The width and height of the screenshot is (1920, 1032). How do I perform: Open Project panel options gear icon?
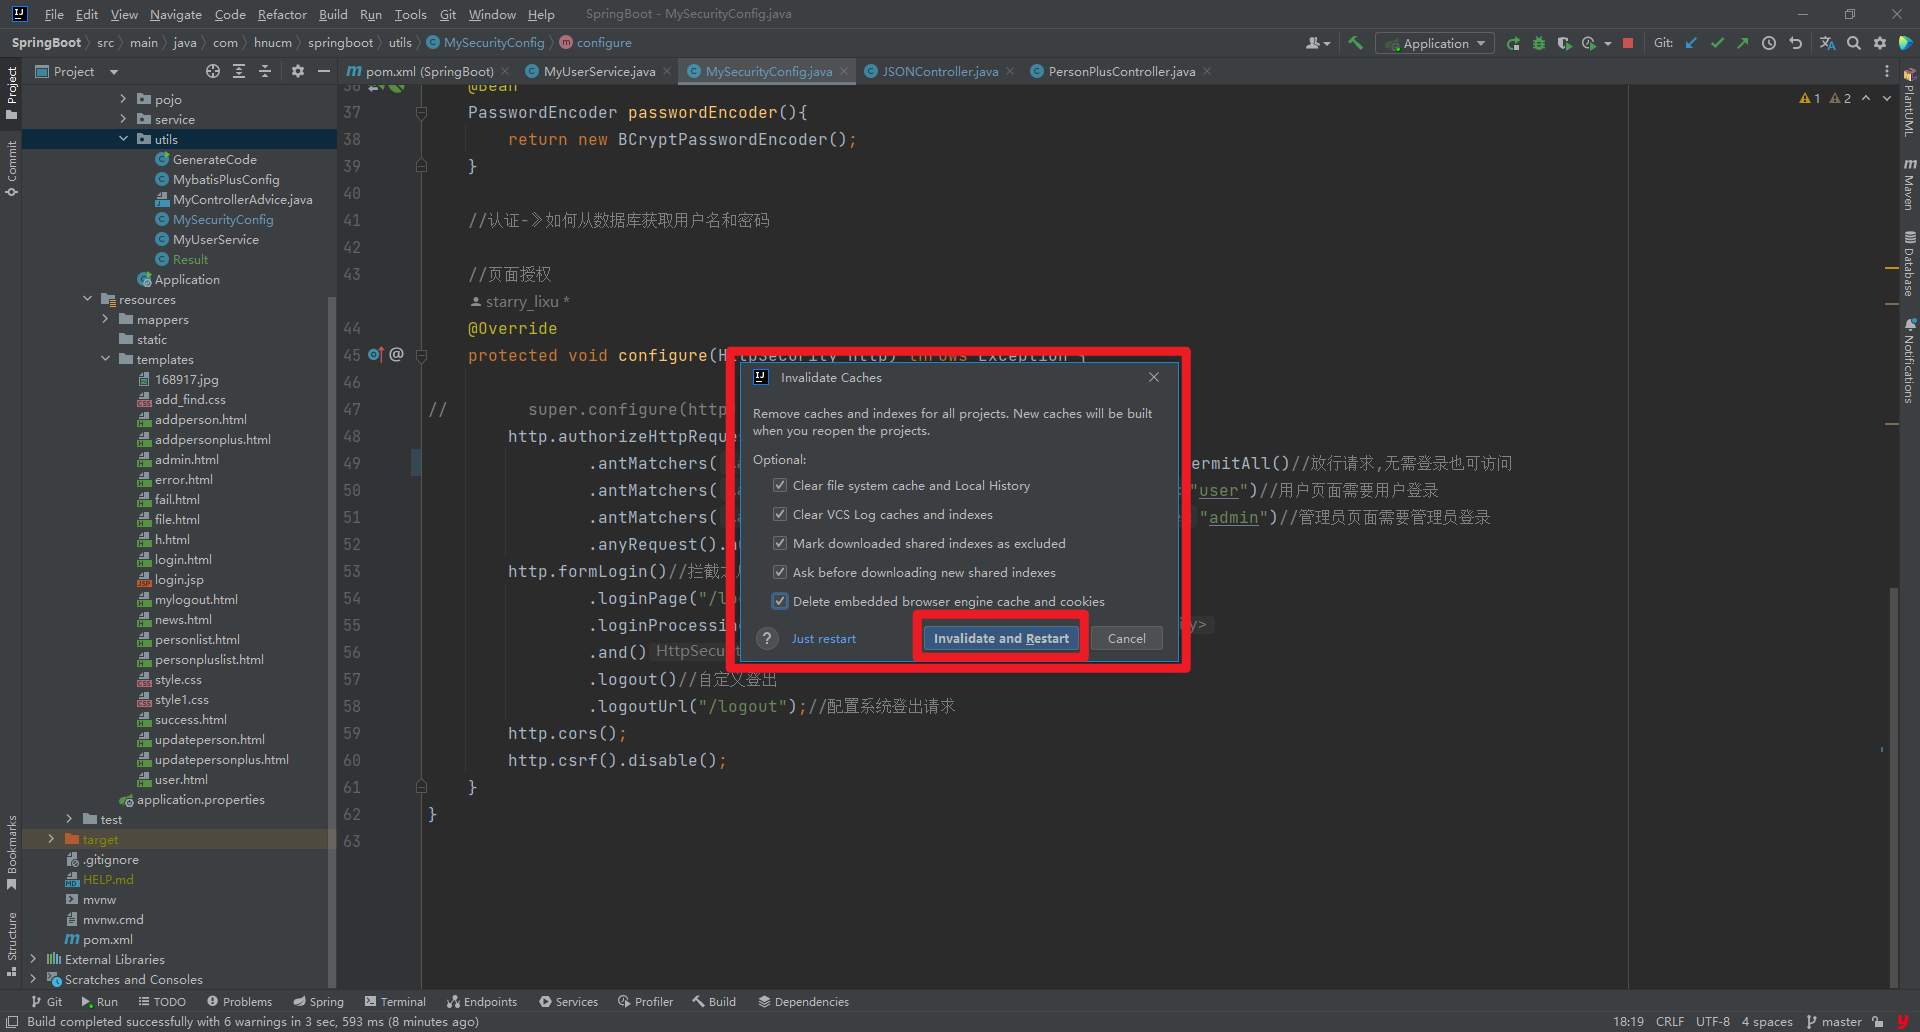[298, 71]
